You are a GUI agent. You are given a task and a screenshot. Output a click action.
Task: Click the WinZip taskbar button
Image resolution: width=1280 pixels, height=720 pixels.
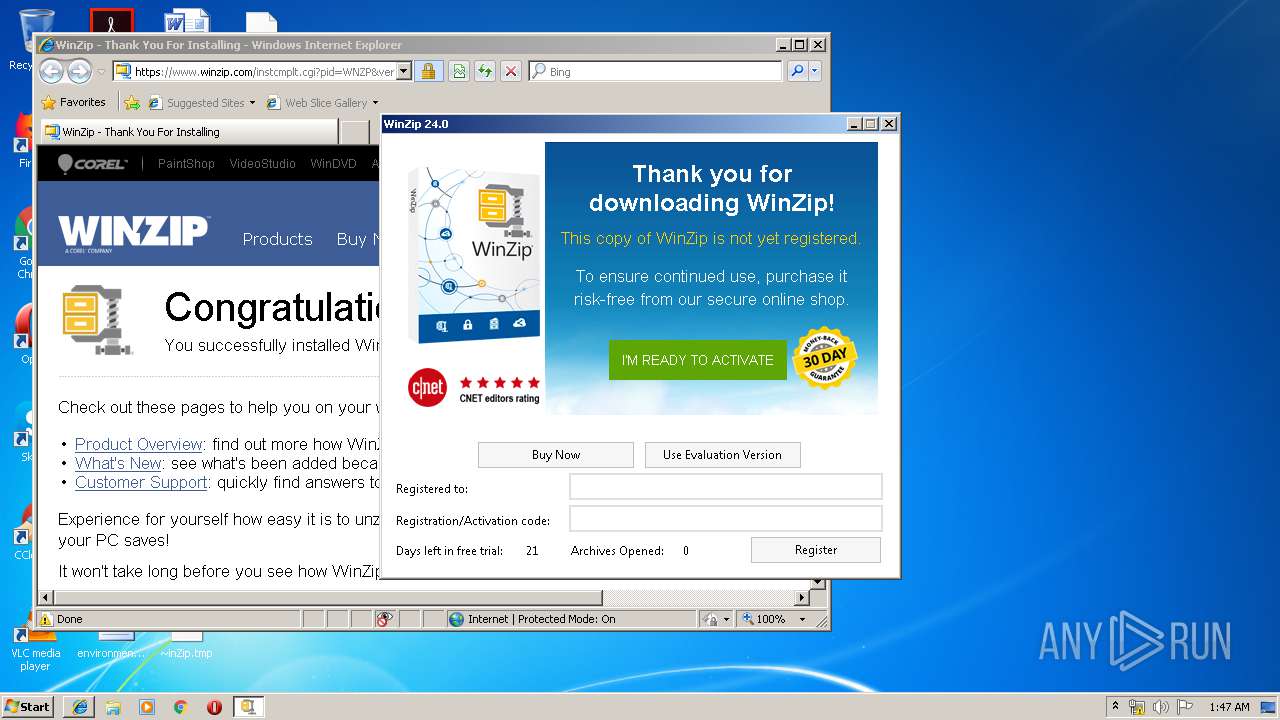tap(248, 707)
